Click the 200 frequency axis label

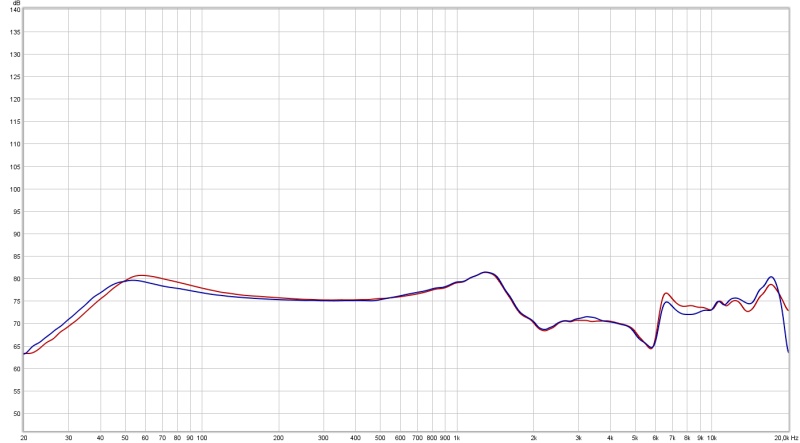coord(279,438)
